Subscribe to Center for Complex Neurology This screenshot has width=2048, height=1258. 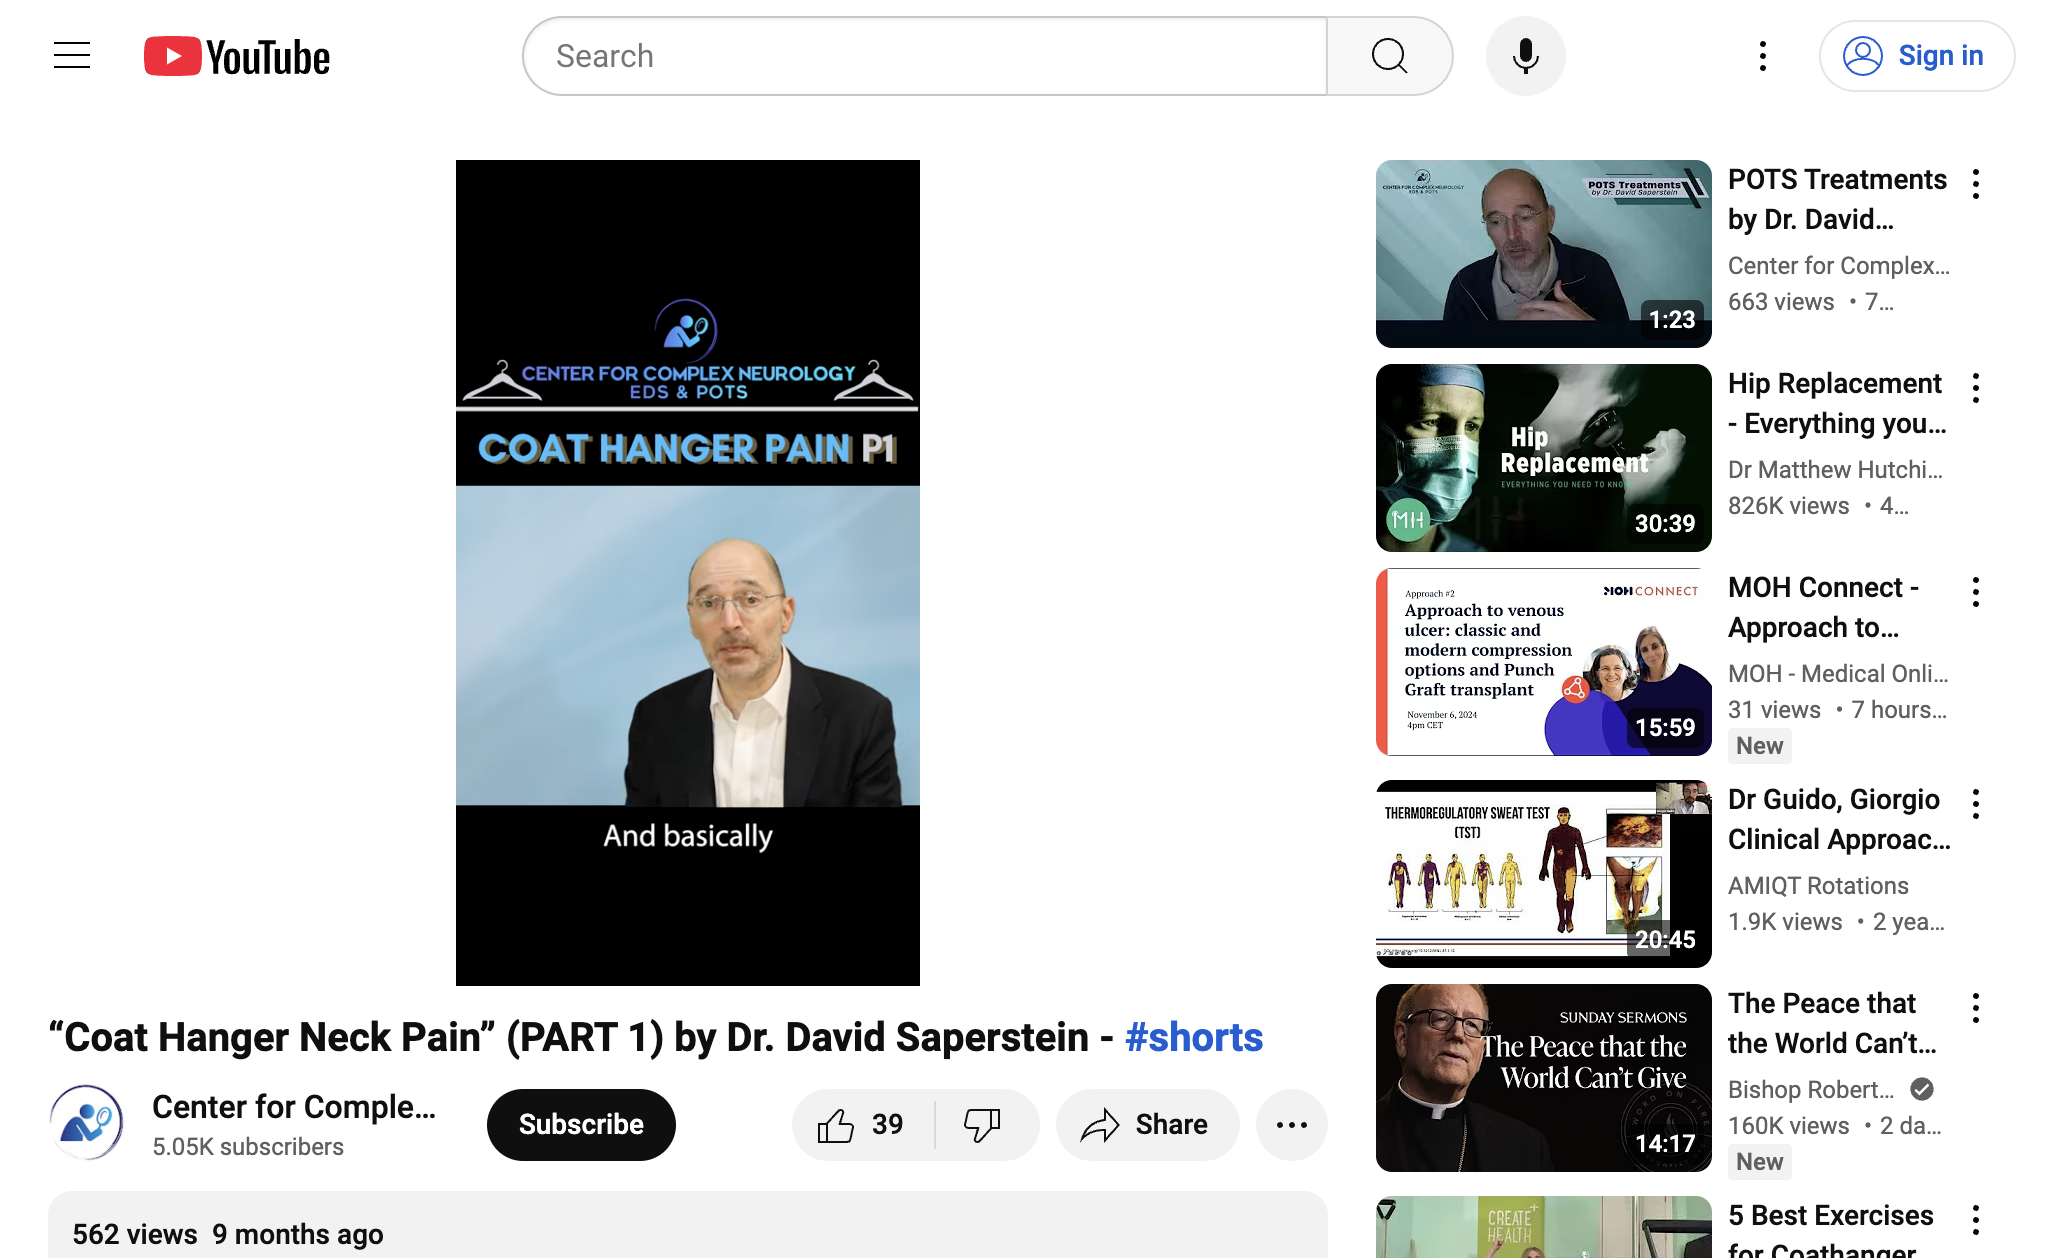[x=581, y=1125]
